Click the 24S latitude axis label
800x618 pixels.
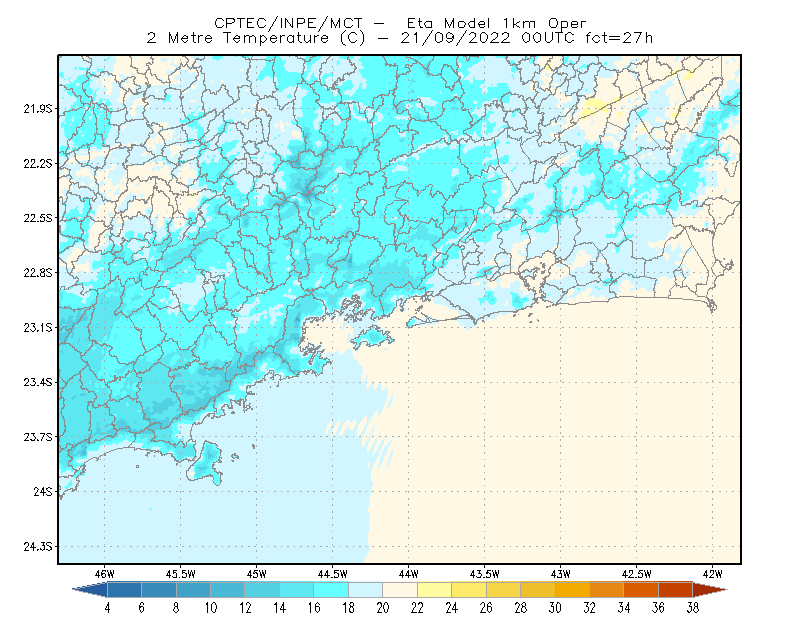[42, 491]
